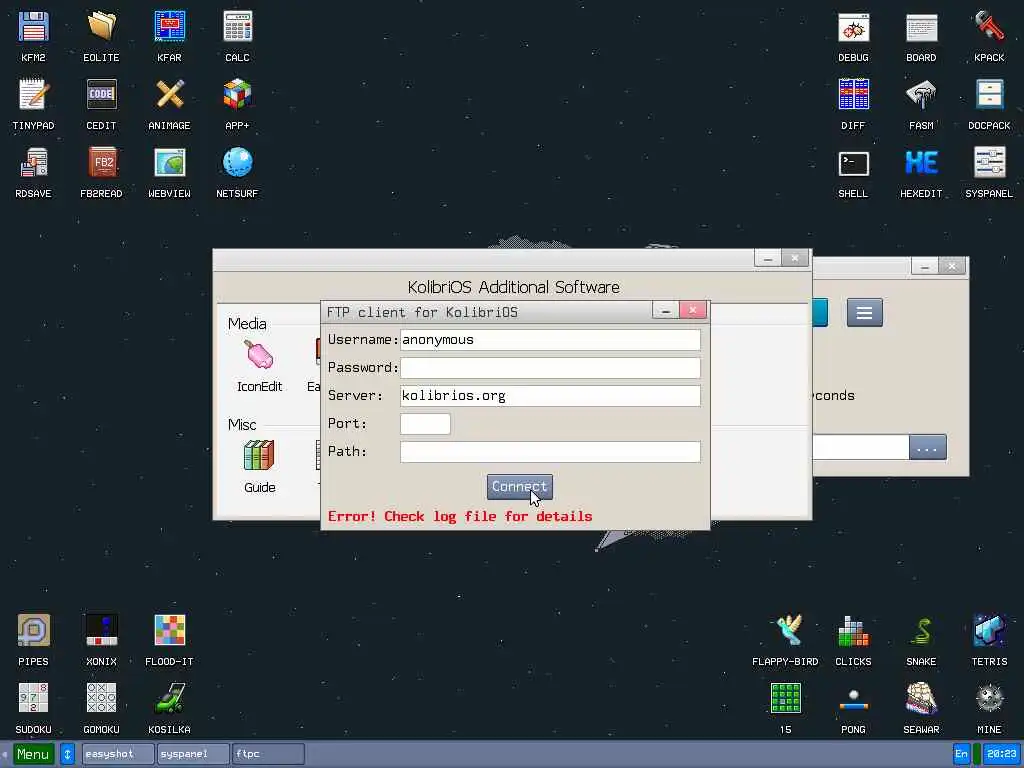
Task: Start the 15 puzzle game icon
Action: click(x=786, y=699)
